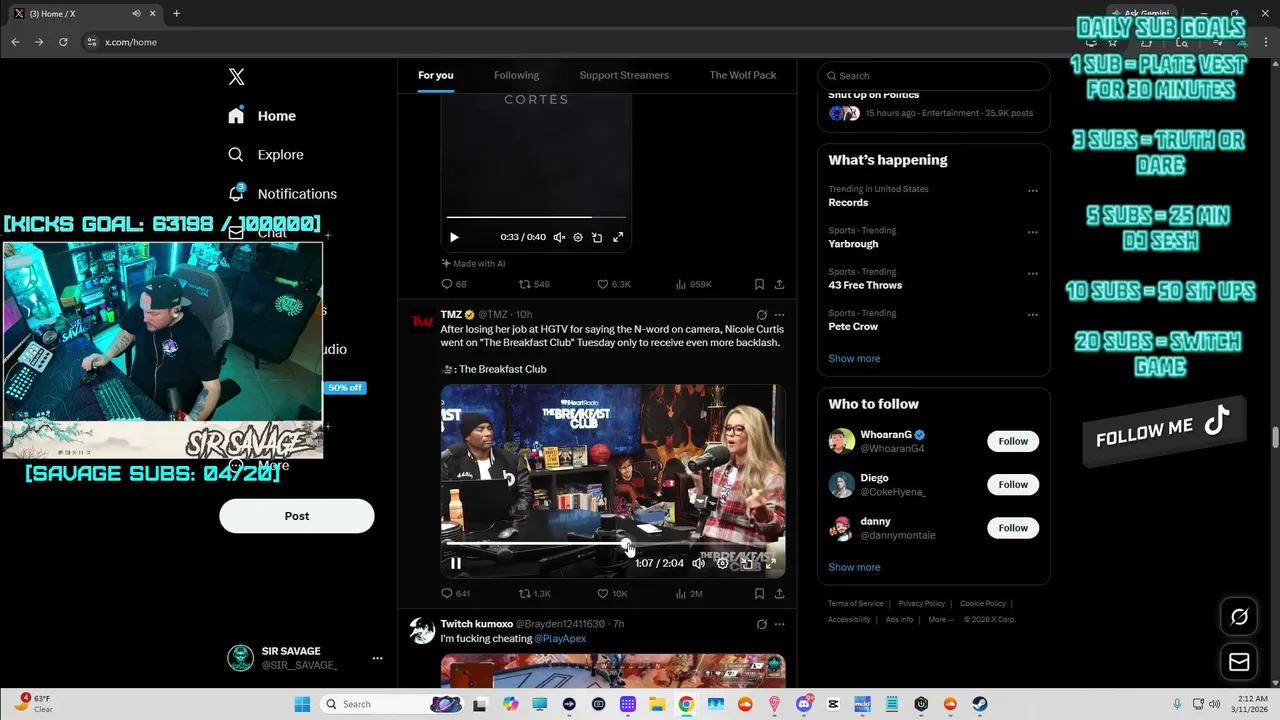Expand Show more under What's happening

pos(854,358)
